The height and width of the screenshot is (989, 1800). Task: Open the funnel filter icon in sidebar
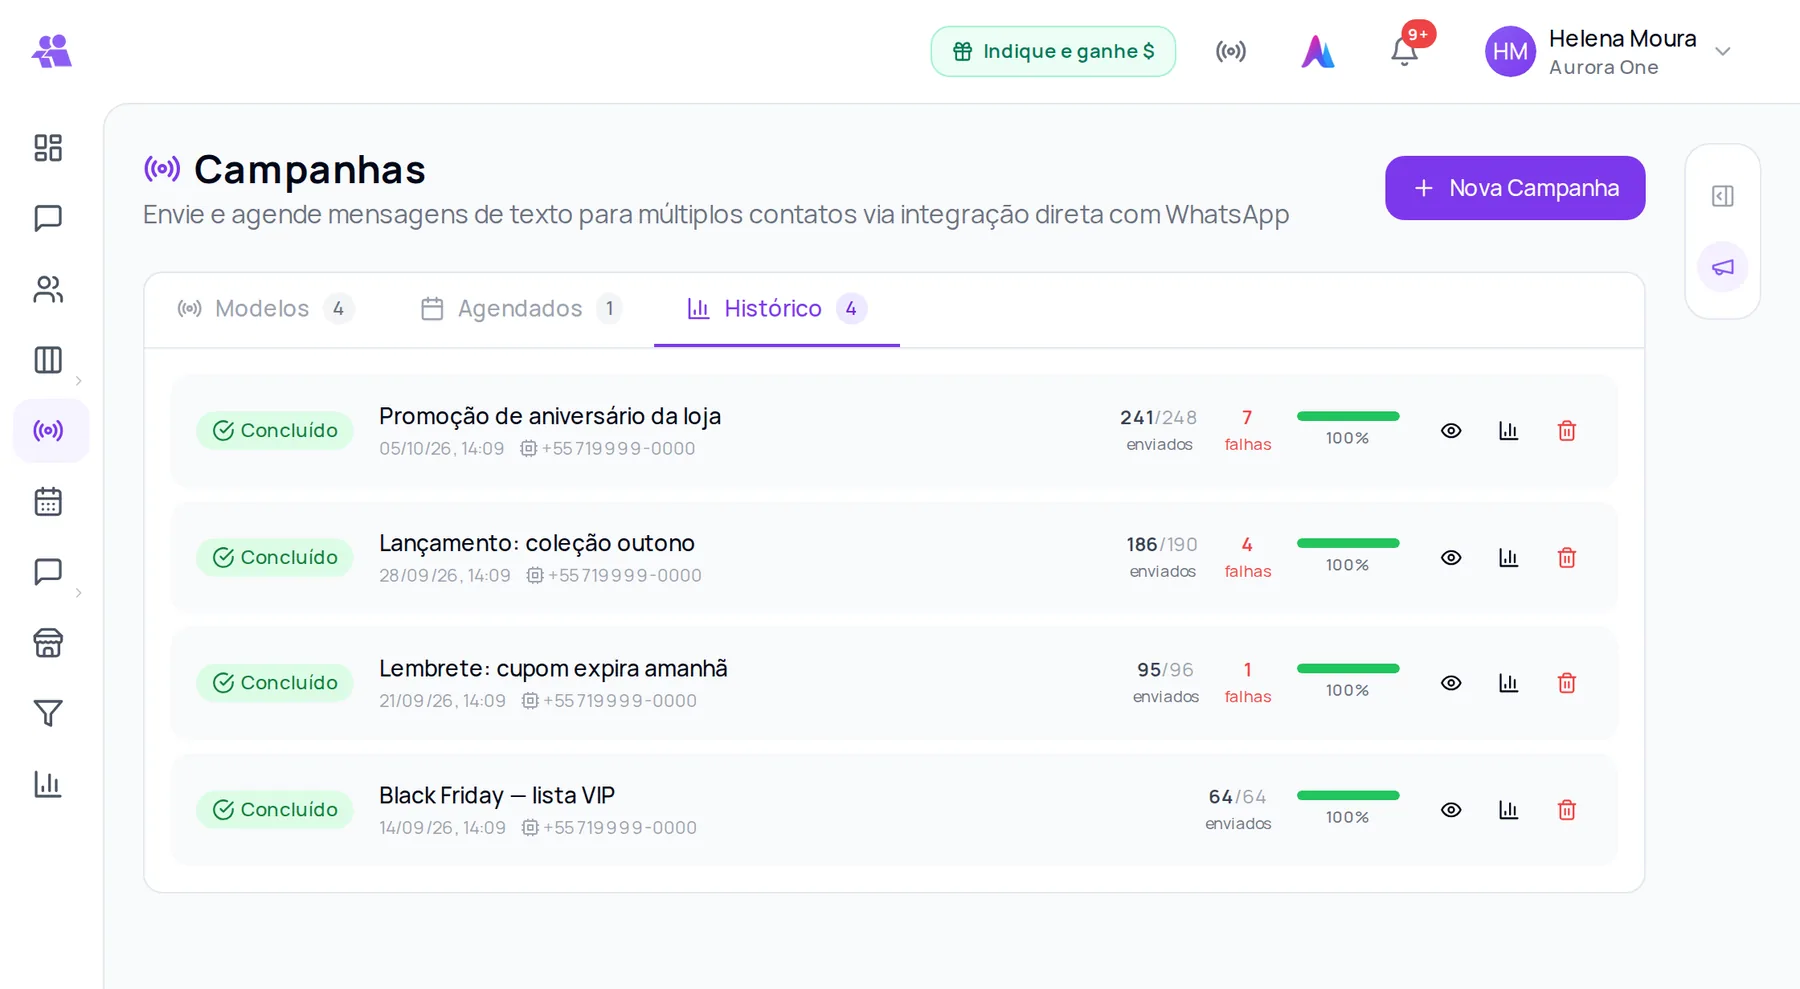pyautogui.click(x=48, y=713)
